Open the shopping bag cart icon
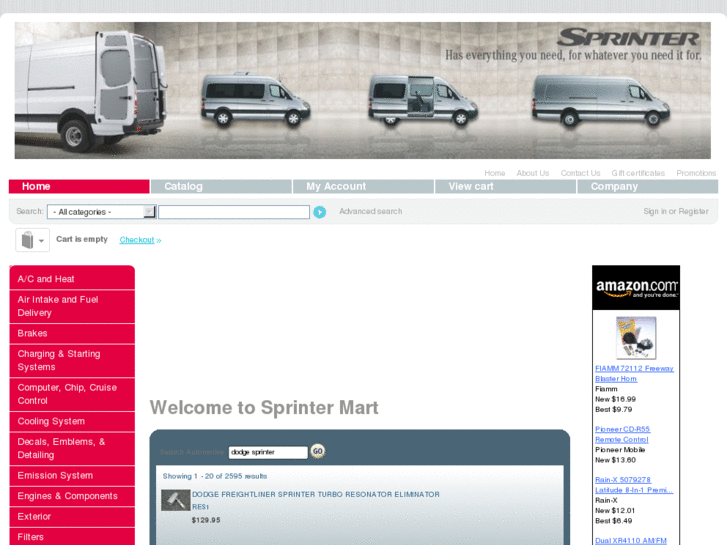 [28, 240]
